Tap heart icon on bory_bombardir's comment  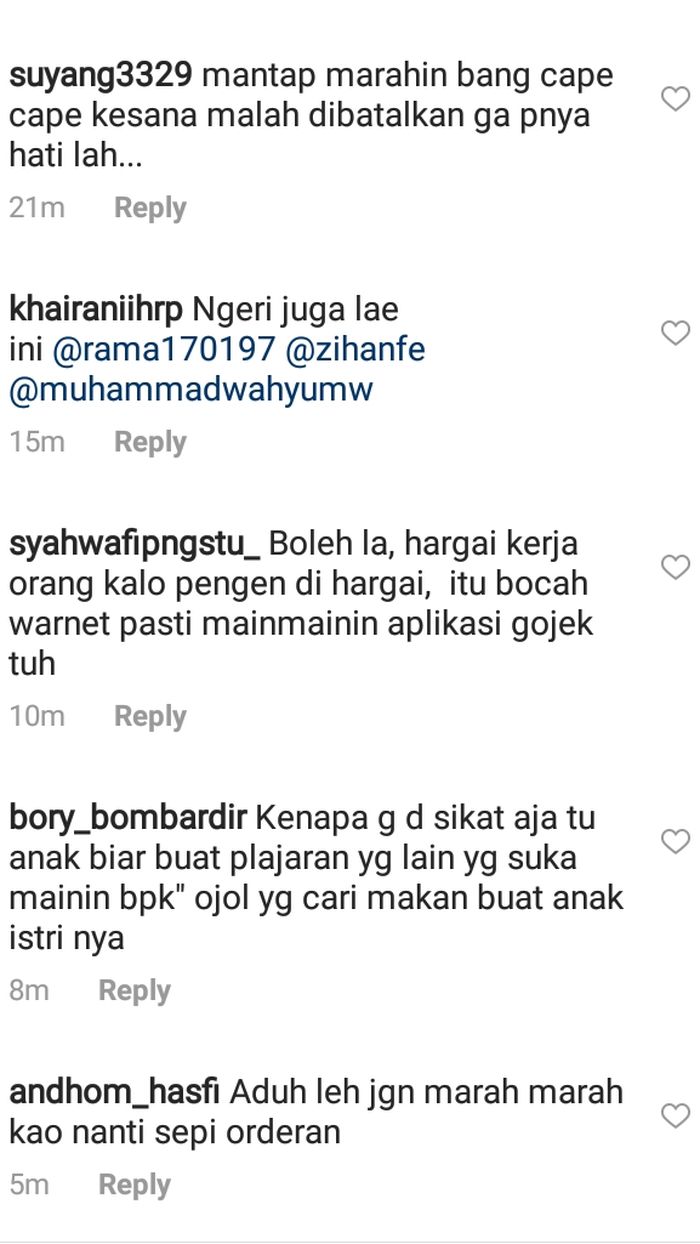(x=677, y=842)
